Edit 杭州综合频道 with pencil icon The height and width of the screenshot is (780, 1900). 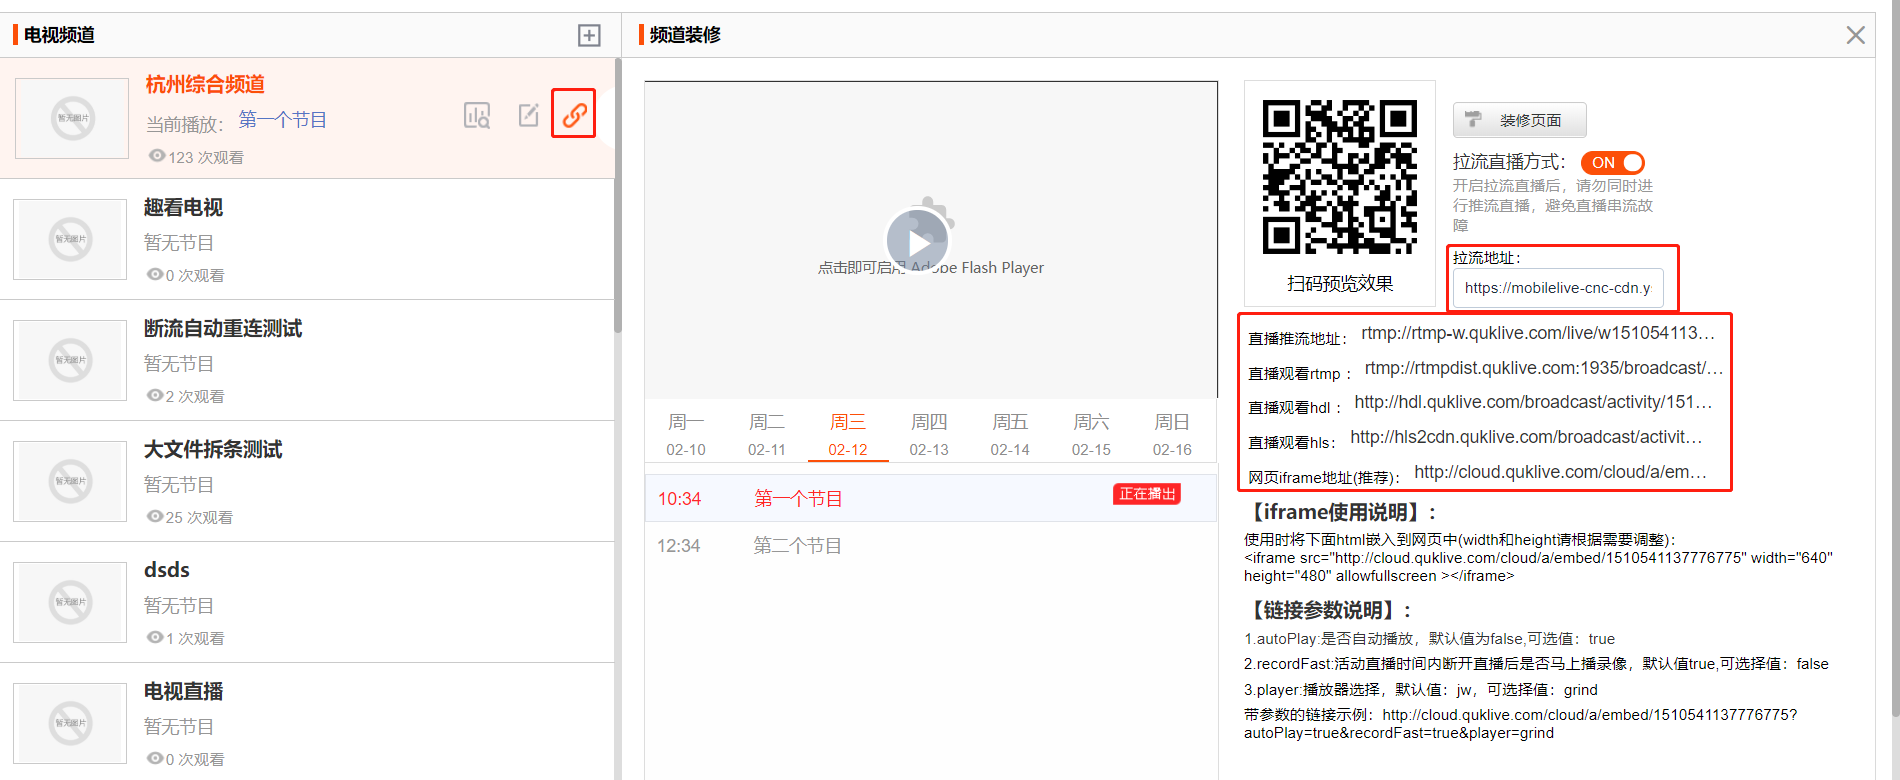coord(528,115)
